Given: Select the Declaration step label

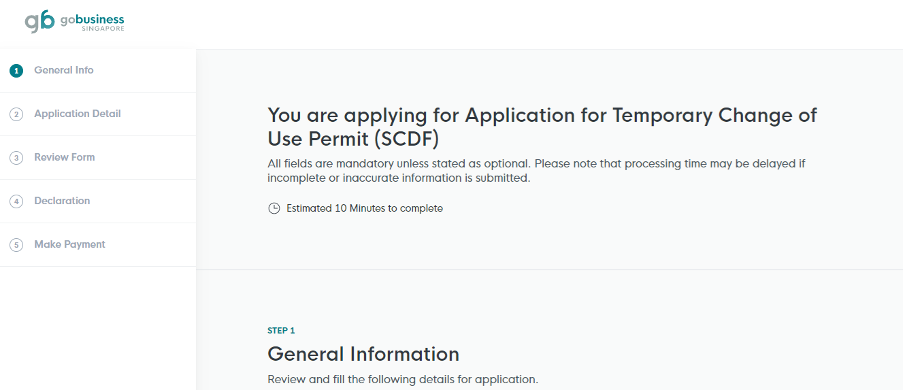Looking at the screenshot, I should (62, 201).
